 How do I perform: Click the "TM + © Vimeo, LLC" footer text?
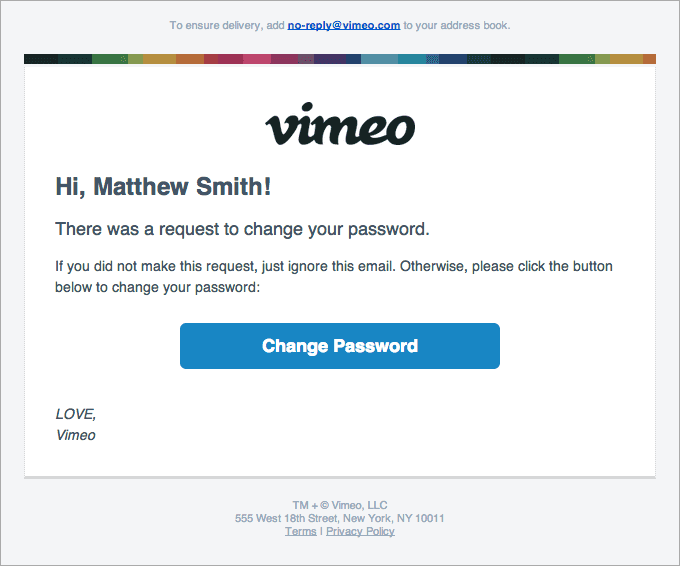click(340, 506)
